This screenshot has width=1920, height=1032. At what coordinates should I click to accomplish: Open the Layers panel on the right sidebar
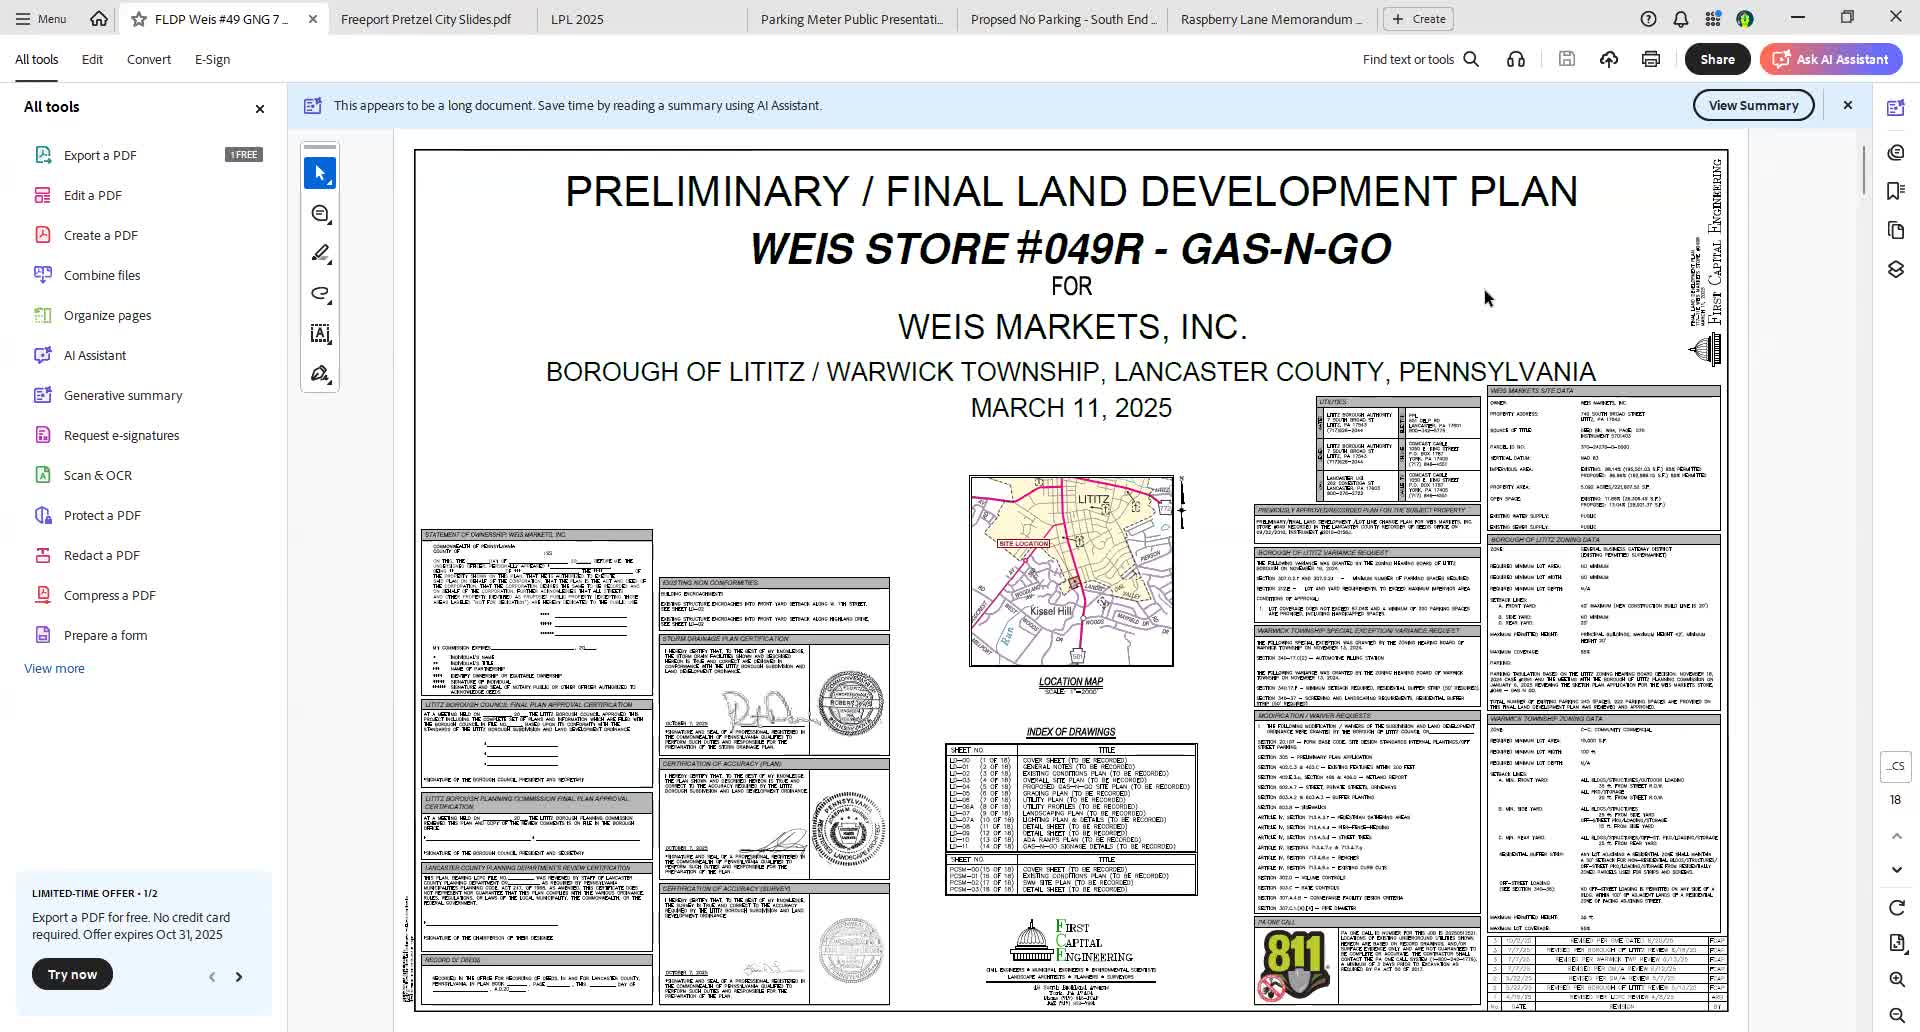(1895, 268)
